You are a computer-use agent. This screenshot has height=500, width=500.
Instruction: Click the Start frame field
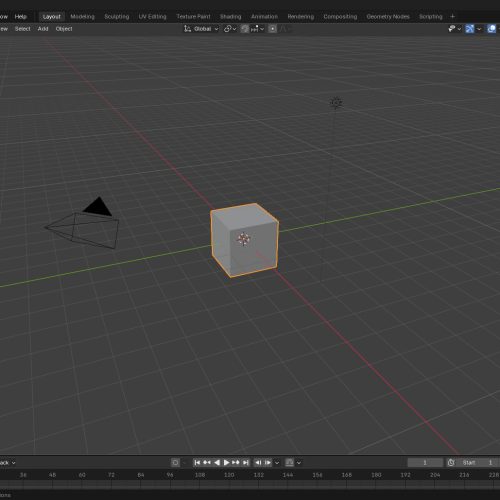(477, 462)
